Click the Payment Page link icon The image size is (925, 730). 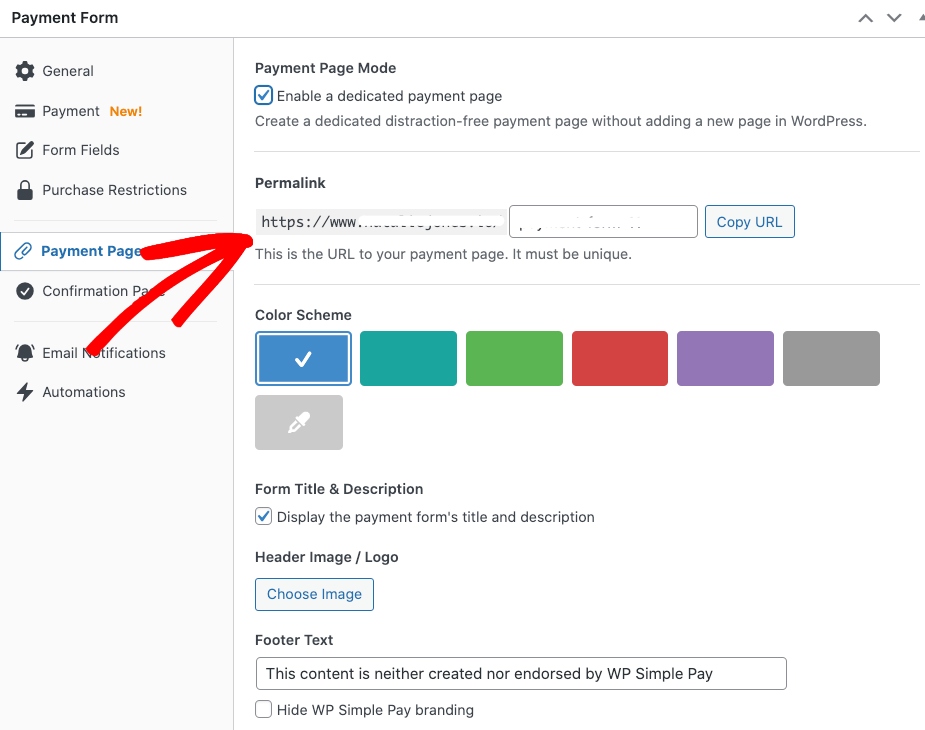click(23, 251)
